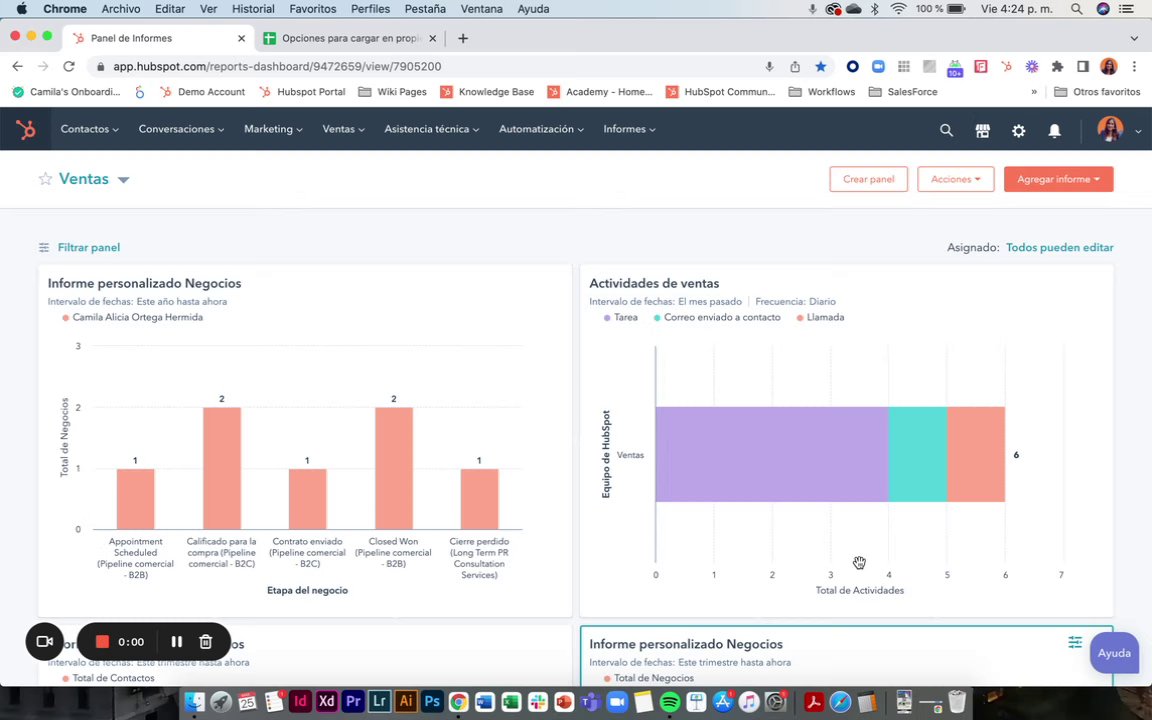This screenshot has height=720, width=1152.
Task: Expand the Ventas dashboard selector arrow
Action: pyautogui.click(x=123, y=180)
